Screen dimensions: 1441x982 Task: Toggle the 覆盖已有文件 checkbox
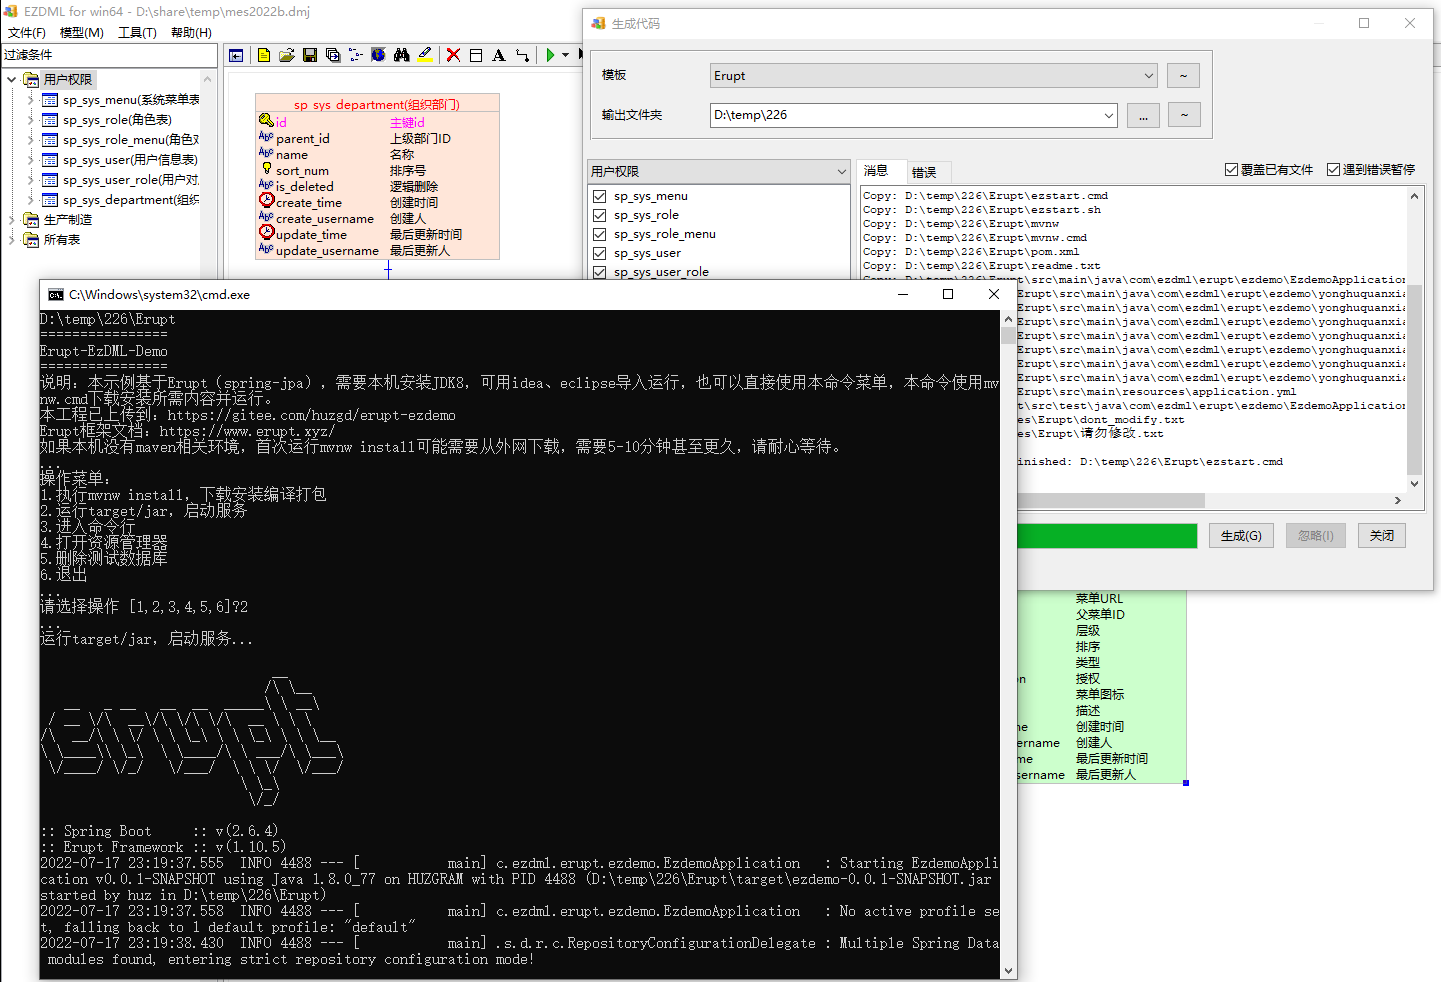(x=1232, y=170)
